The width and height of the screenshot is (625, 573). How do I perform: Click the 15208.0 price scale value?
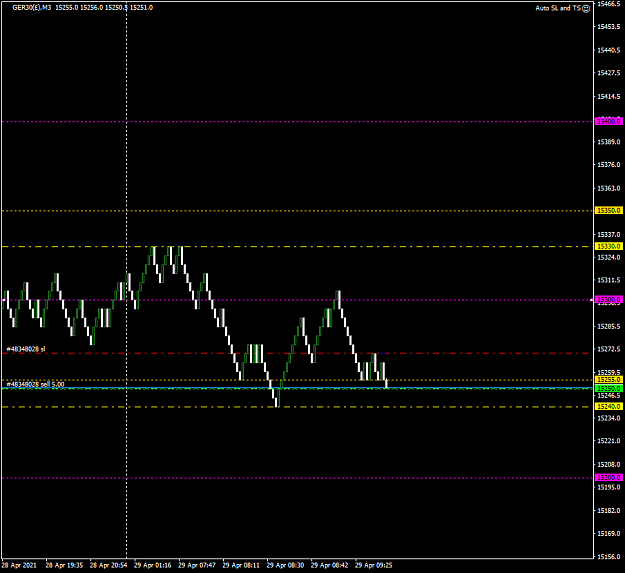tap(609, 464)
